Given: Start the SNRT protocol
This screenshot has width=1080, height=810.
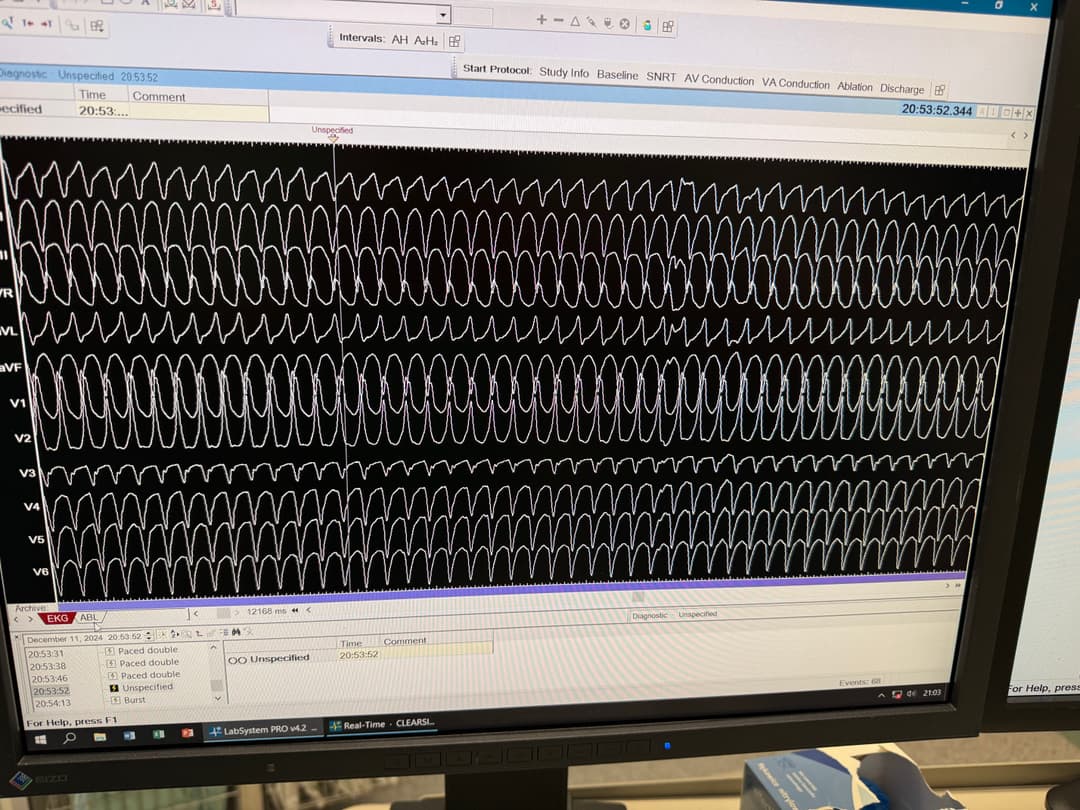Looking at the screenshot, I should click(661, 76).
